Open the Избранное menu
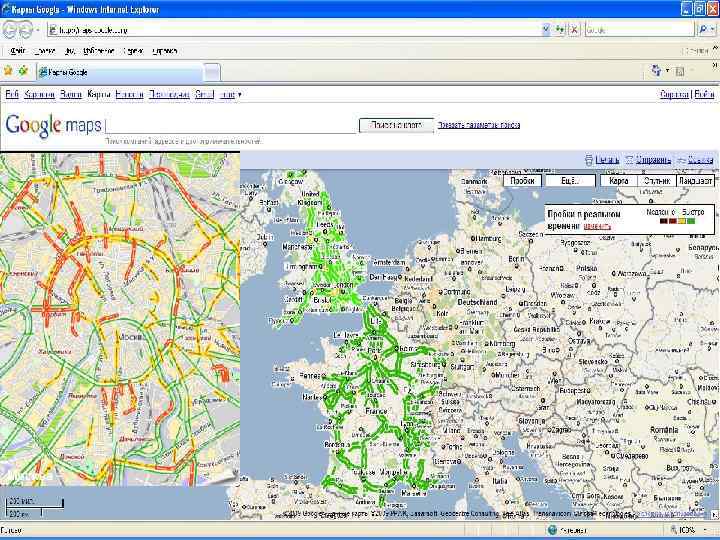This screenshot has width=720, height=540. point(98,51)
